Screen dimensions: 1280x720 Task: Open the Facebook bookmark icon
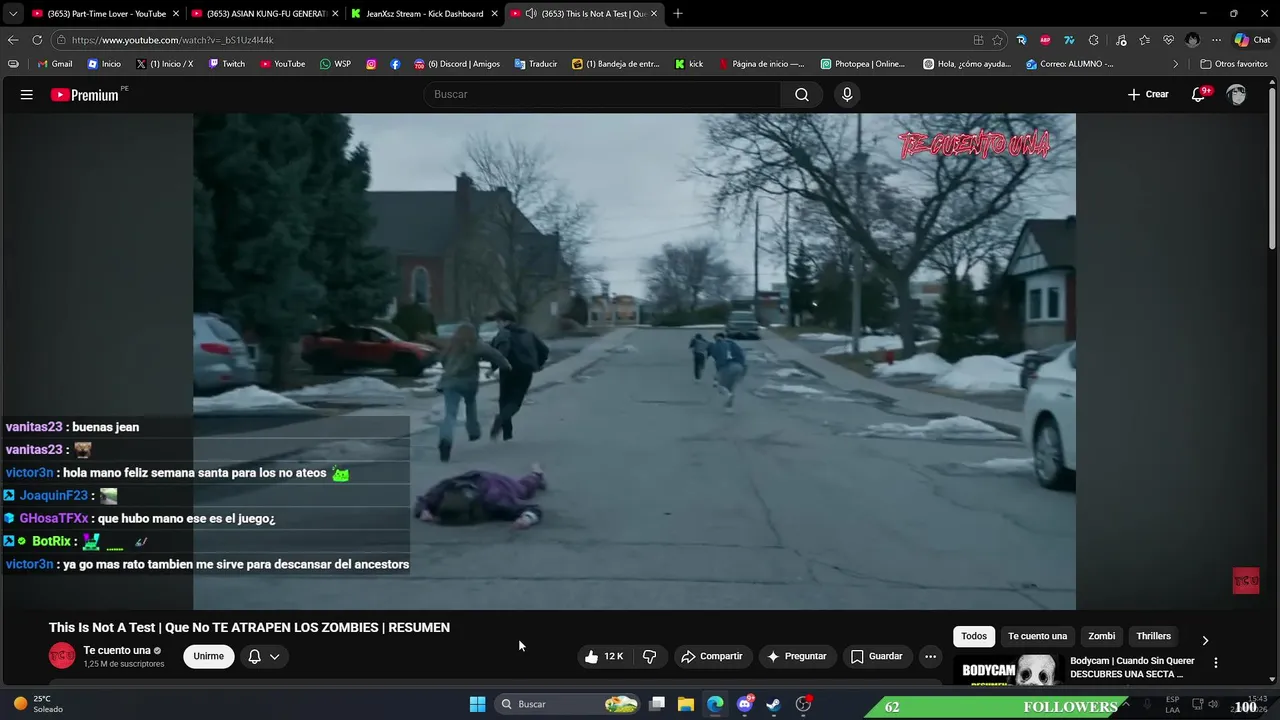(395, 64)
